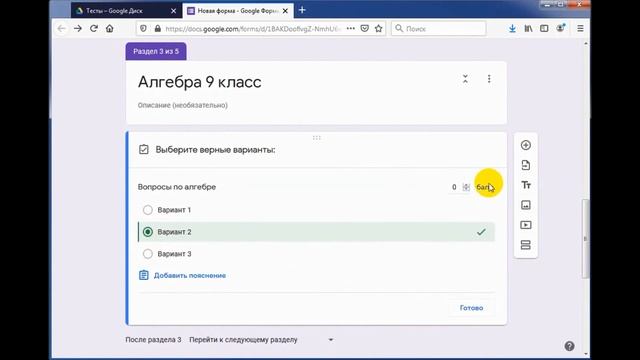The width and height of the screenshot is (640, 360).
Task: Click the browser address bar URL
Action: click(x=252, y=29)
